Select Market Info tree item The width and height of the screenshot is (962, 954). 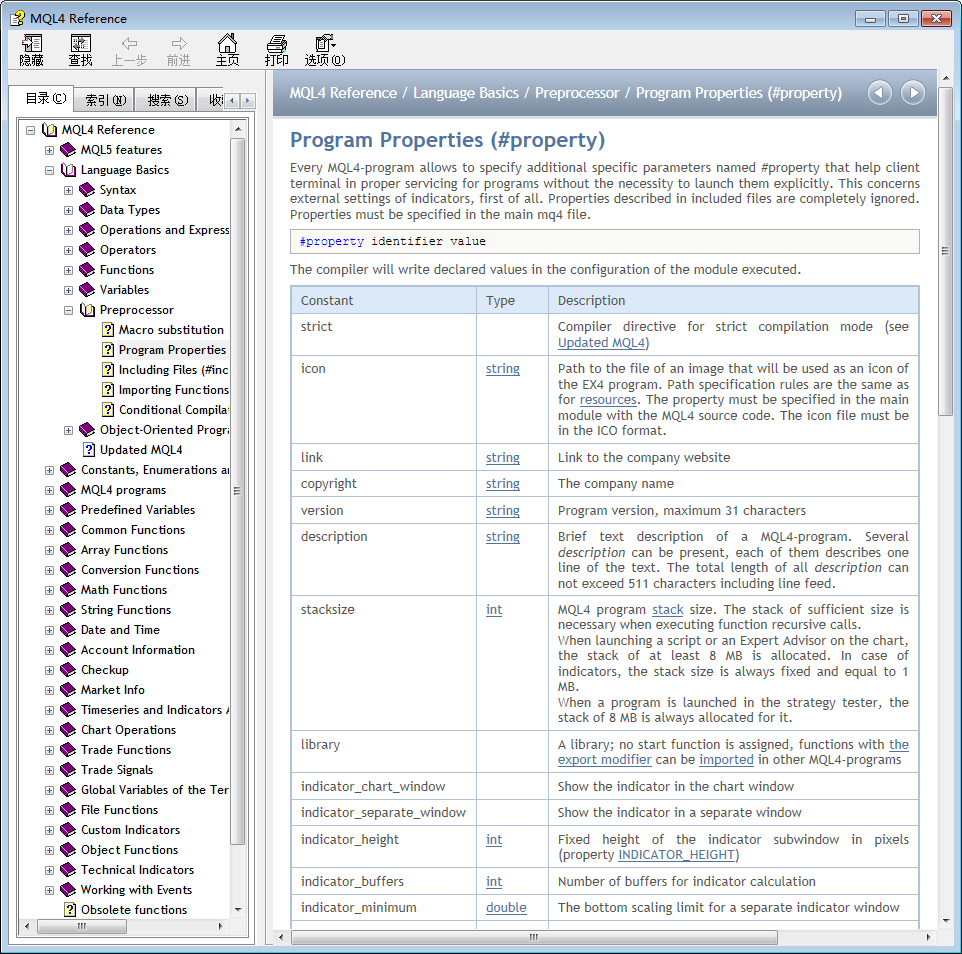[113, 690]
